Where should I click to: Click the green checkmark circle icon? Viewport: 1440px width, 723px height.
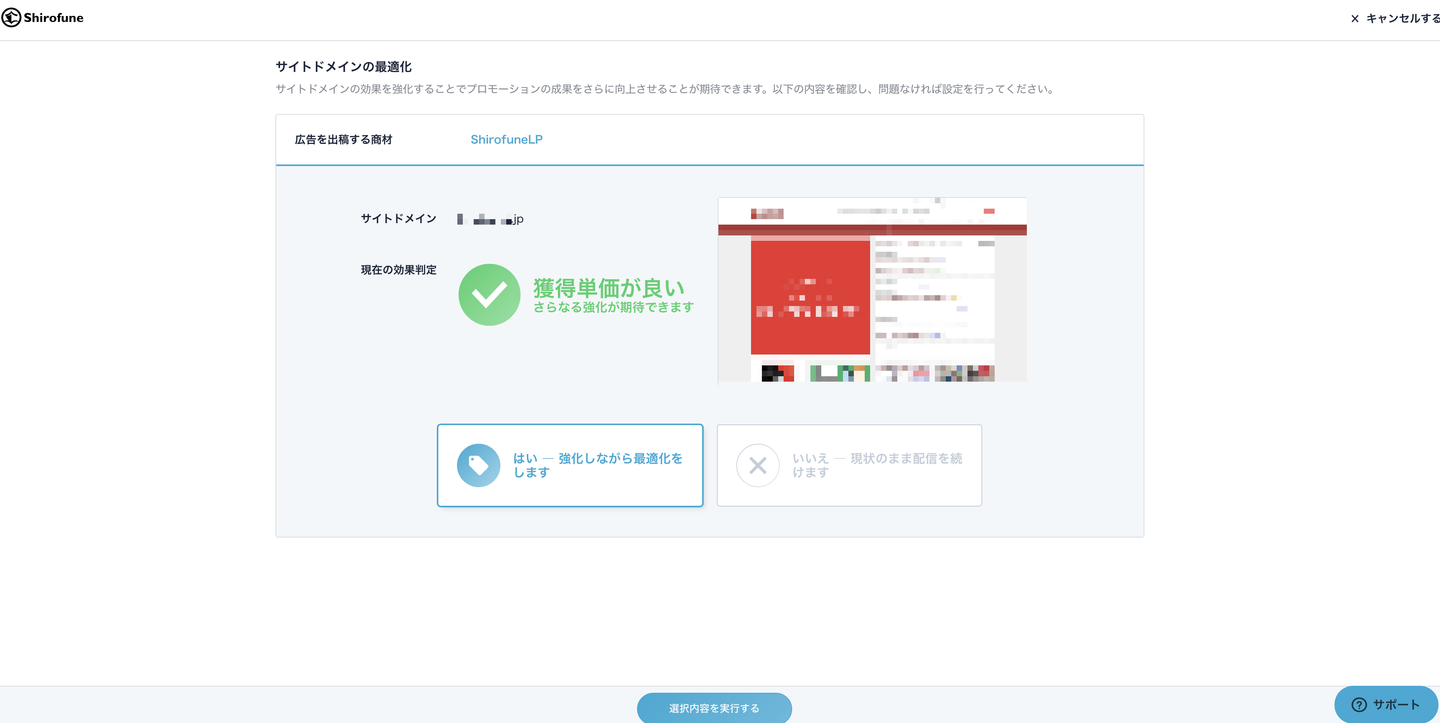tap(489, 294)
